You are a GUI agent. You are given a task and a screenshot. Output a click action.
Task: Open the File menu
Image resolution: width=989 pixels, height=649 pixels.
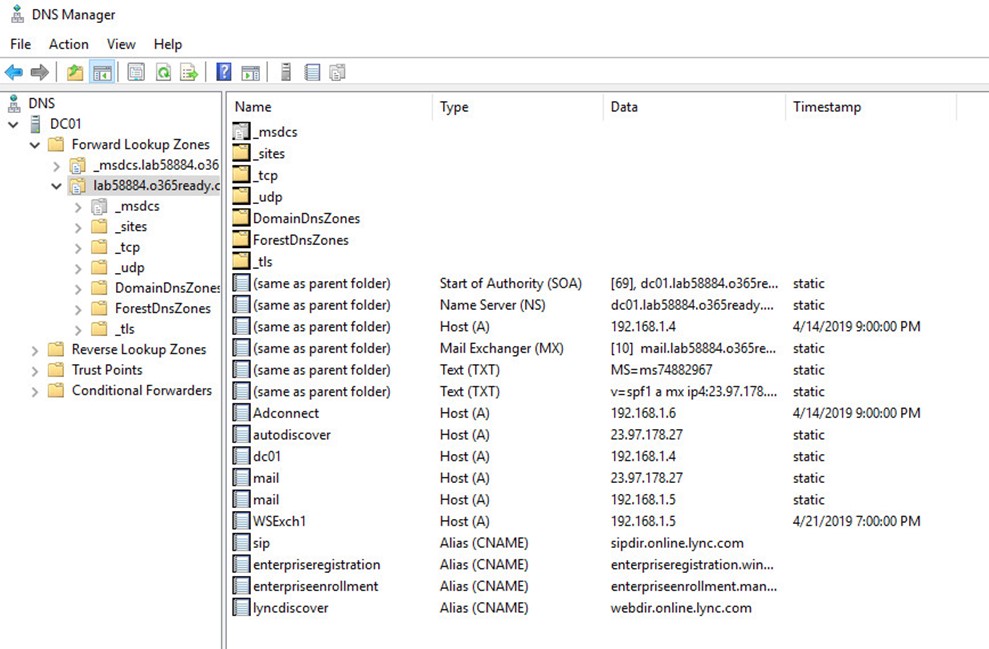click(20, 44)
